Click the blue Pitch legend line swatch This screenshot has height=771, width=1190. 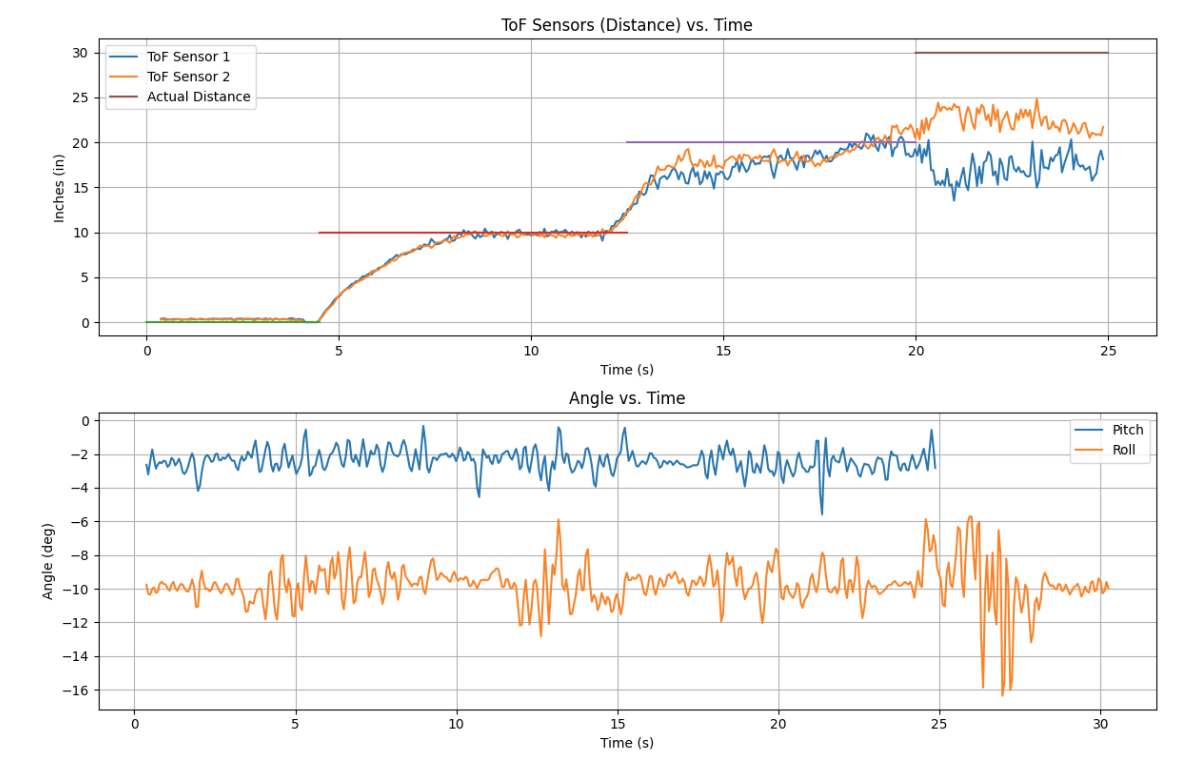[1089, 430]
